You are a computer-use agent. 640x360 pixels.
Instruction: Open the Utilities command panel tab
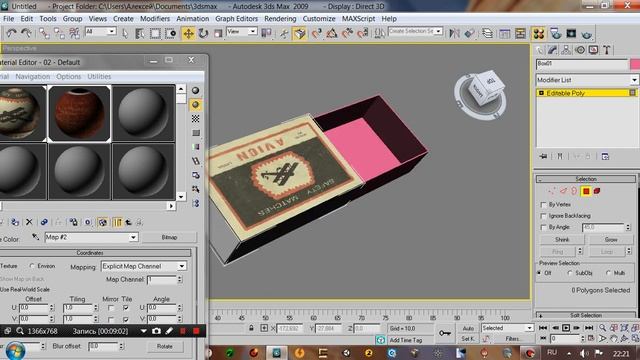tap(607, 50)
